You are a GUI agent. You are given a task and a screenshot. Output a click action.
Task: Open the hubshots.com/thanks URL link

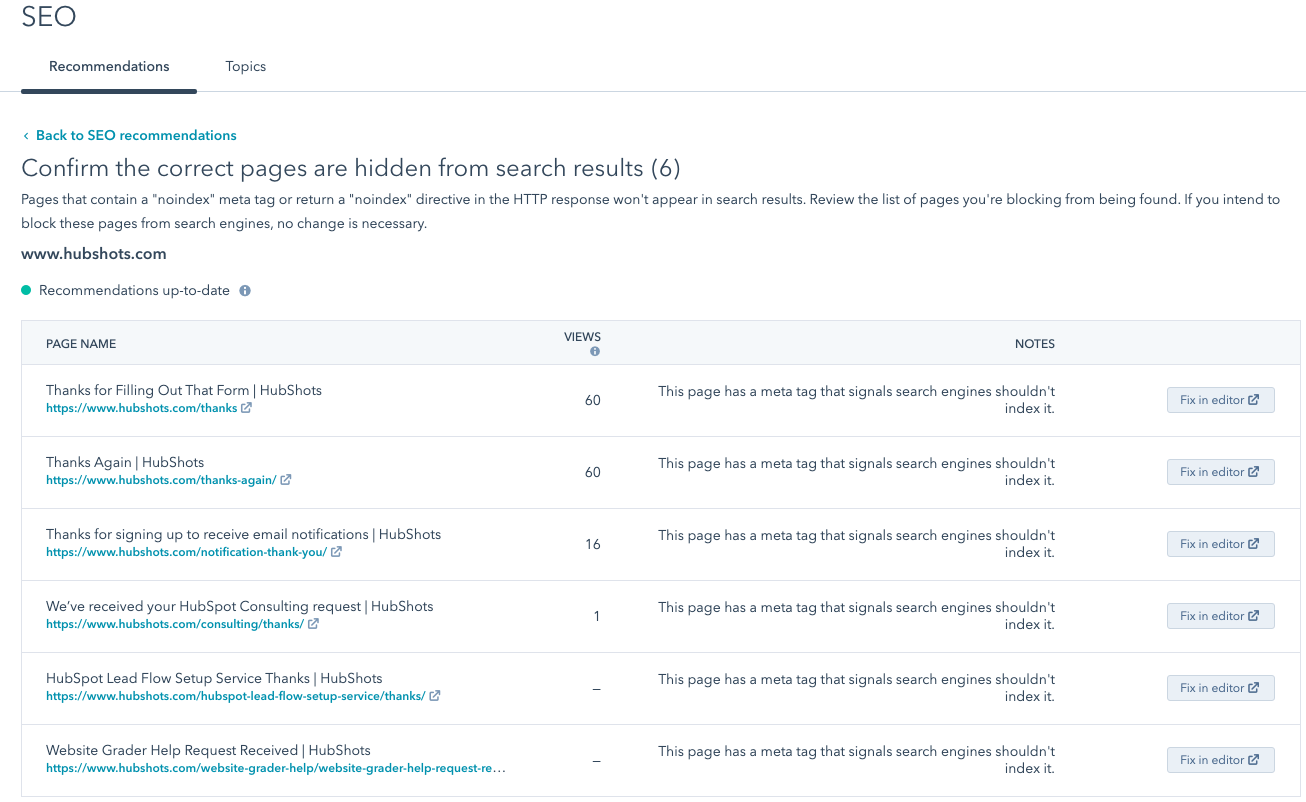141,408
